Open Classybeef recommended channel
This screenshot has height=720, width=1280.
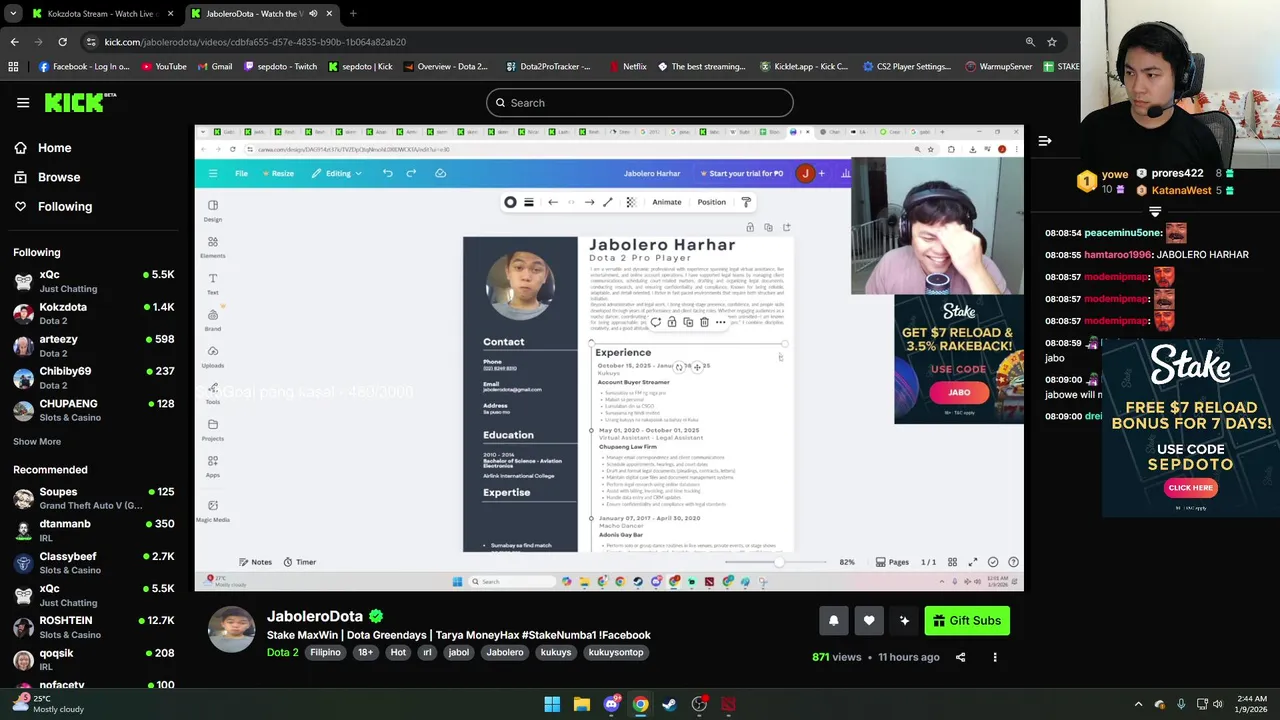pyautogui.click(x=93, y=563)
